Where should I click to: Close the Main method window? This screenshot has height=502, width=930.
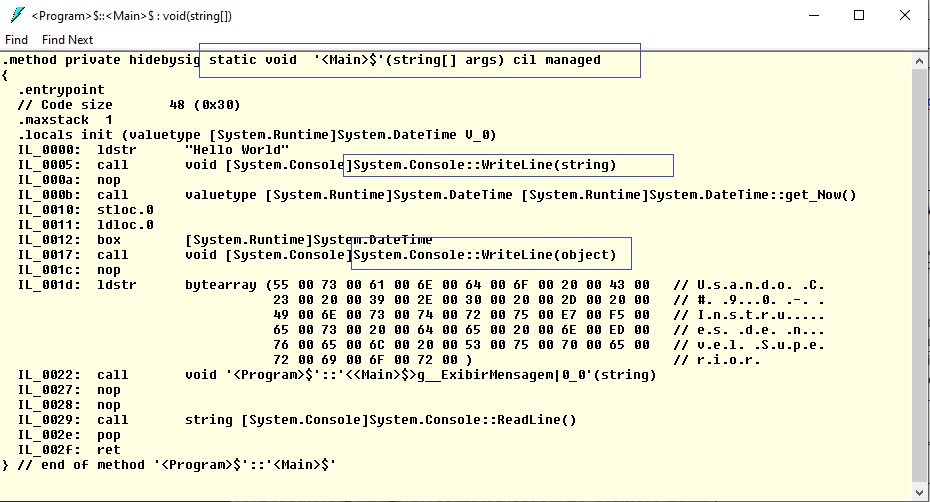coord(904,15)
